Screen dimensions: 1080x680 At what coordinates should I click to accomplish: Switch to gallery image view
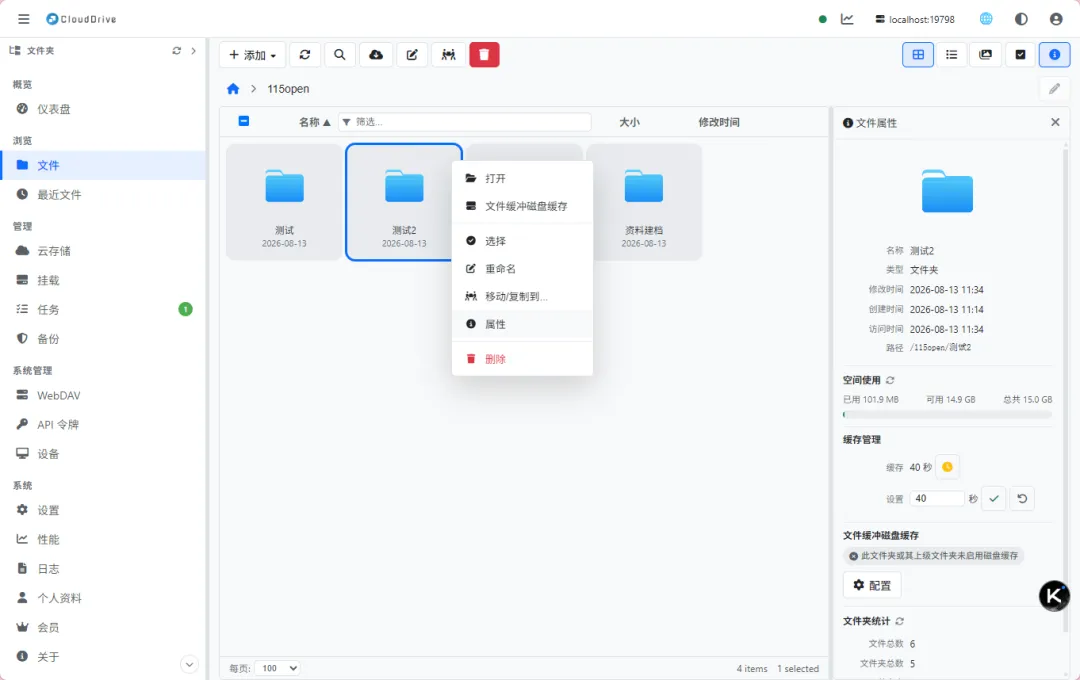(x=986, y=54)
